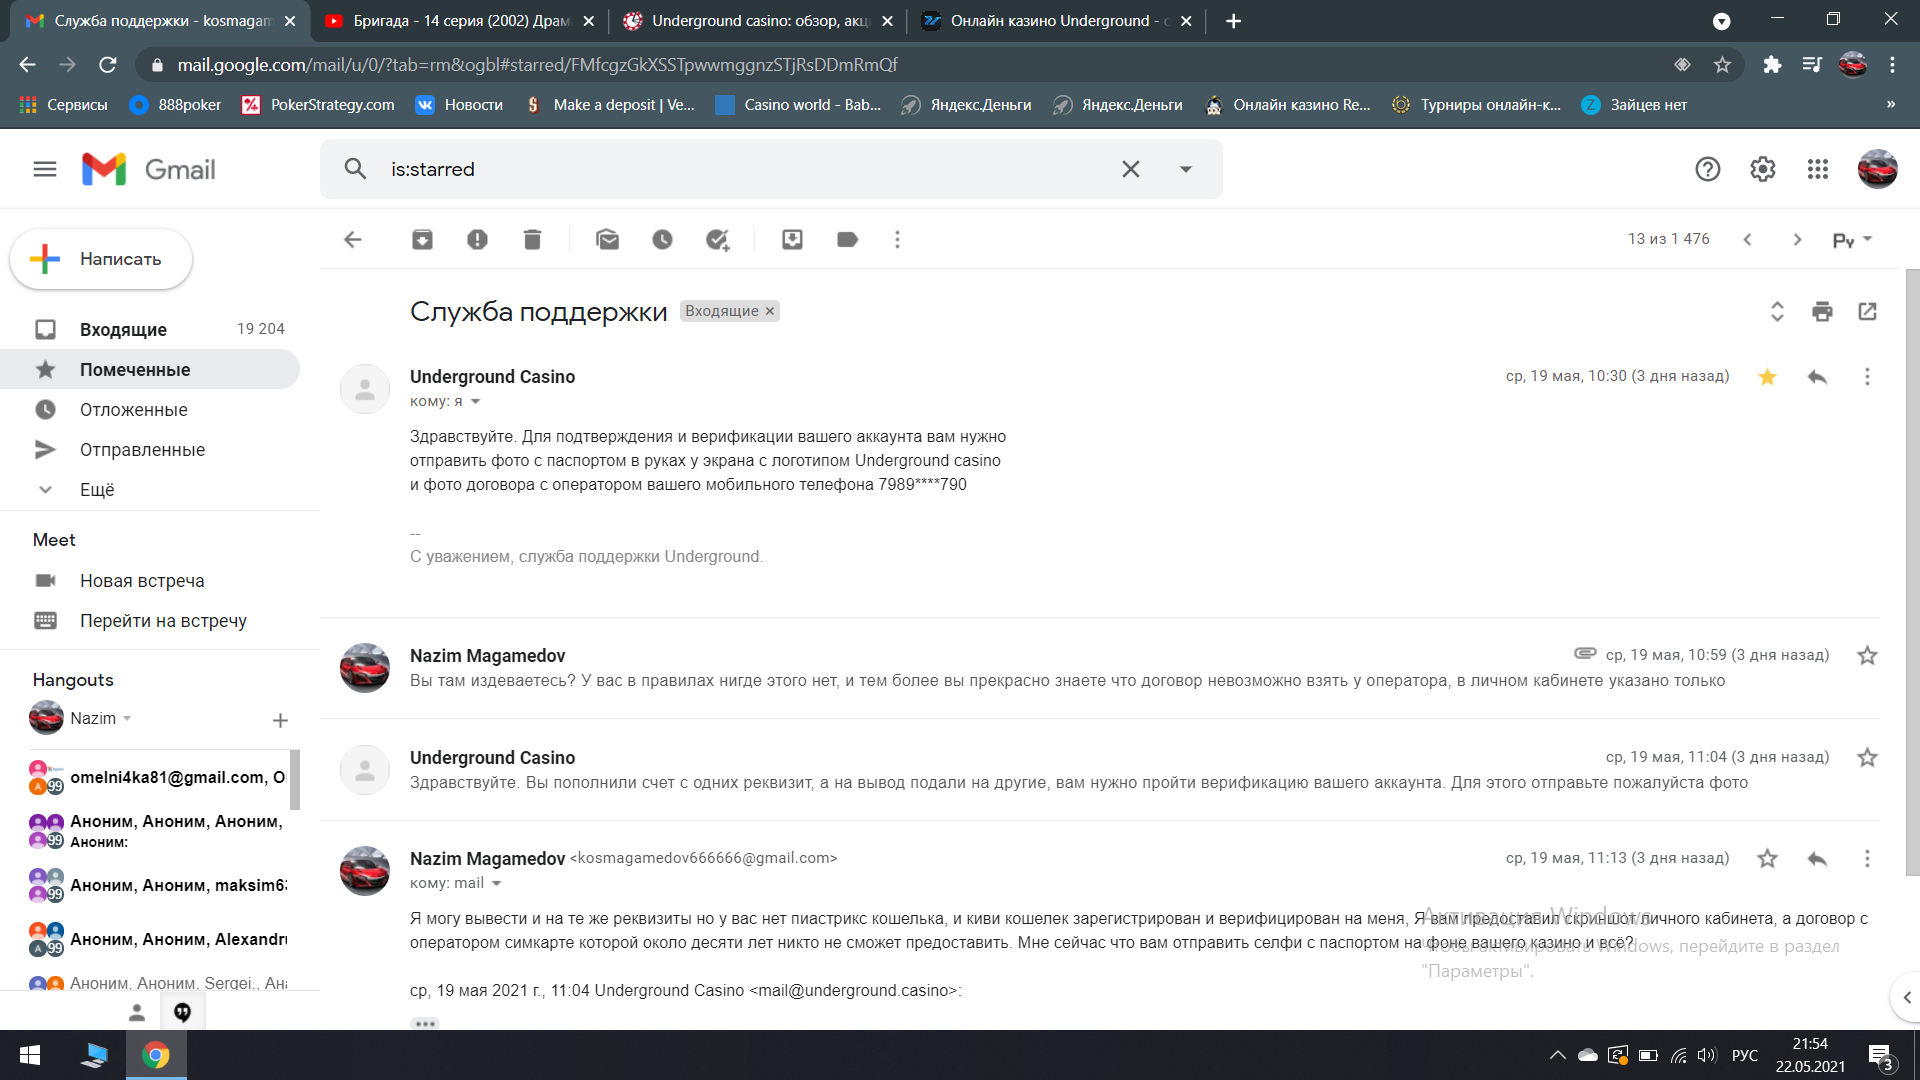Delete the conversation with trash icon
This screenshot has height=1080, width=1920.
tap(532, 239)
